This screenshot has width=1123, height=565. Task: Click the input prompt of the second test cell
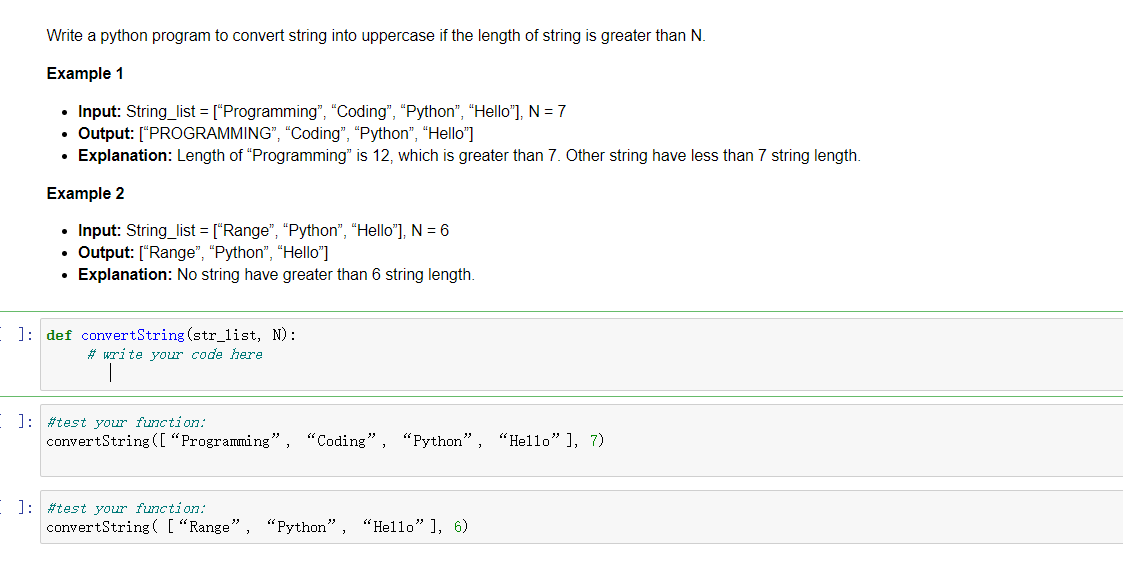16,507
